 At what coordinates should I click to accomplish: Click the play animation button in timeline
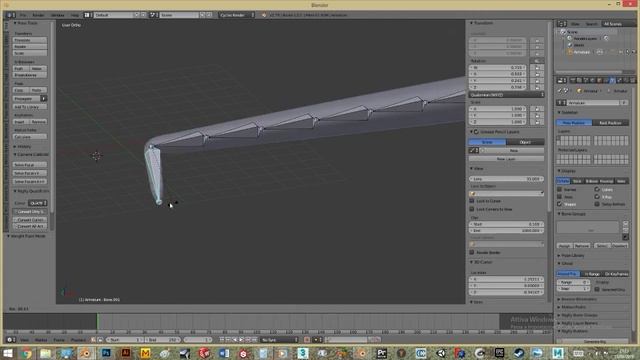241,340
